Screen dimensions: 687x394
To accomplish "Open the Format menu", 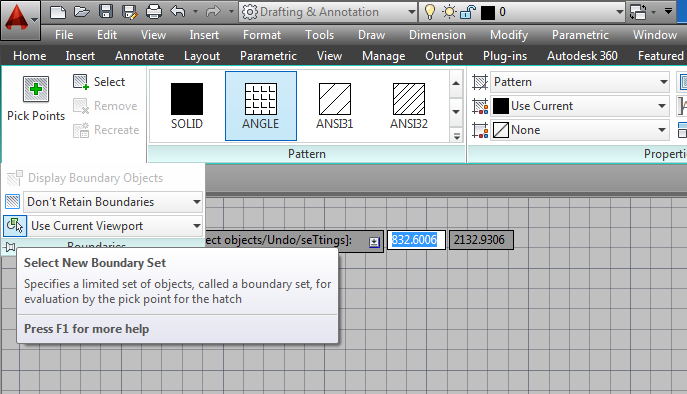I will 262,35.
